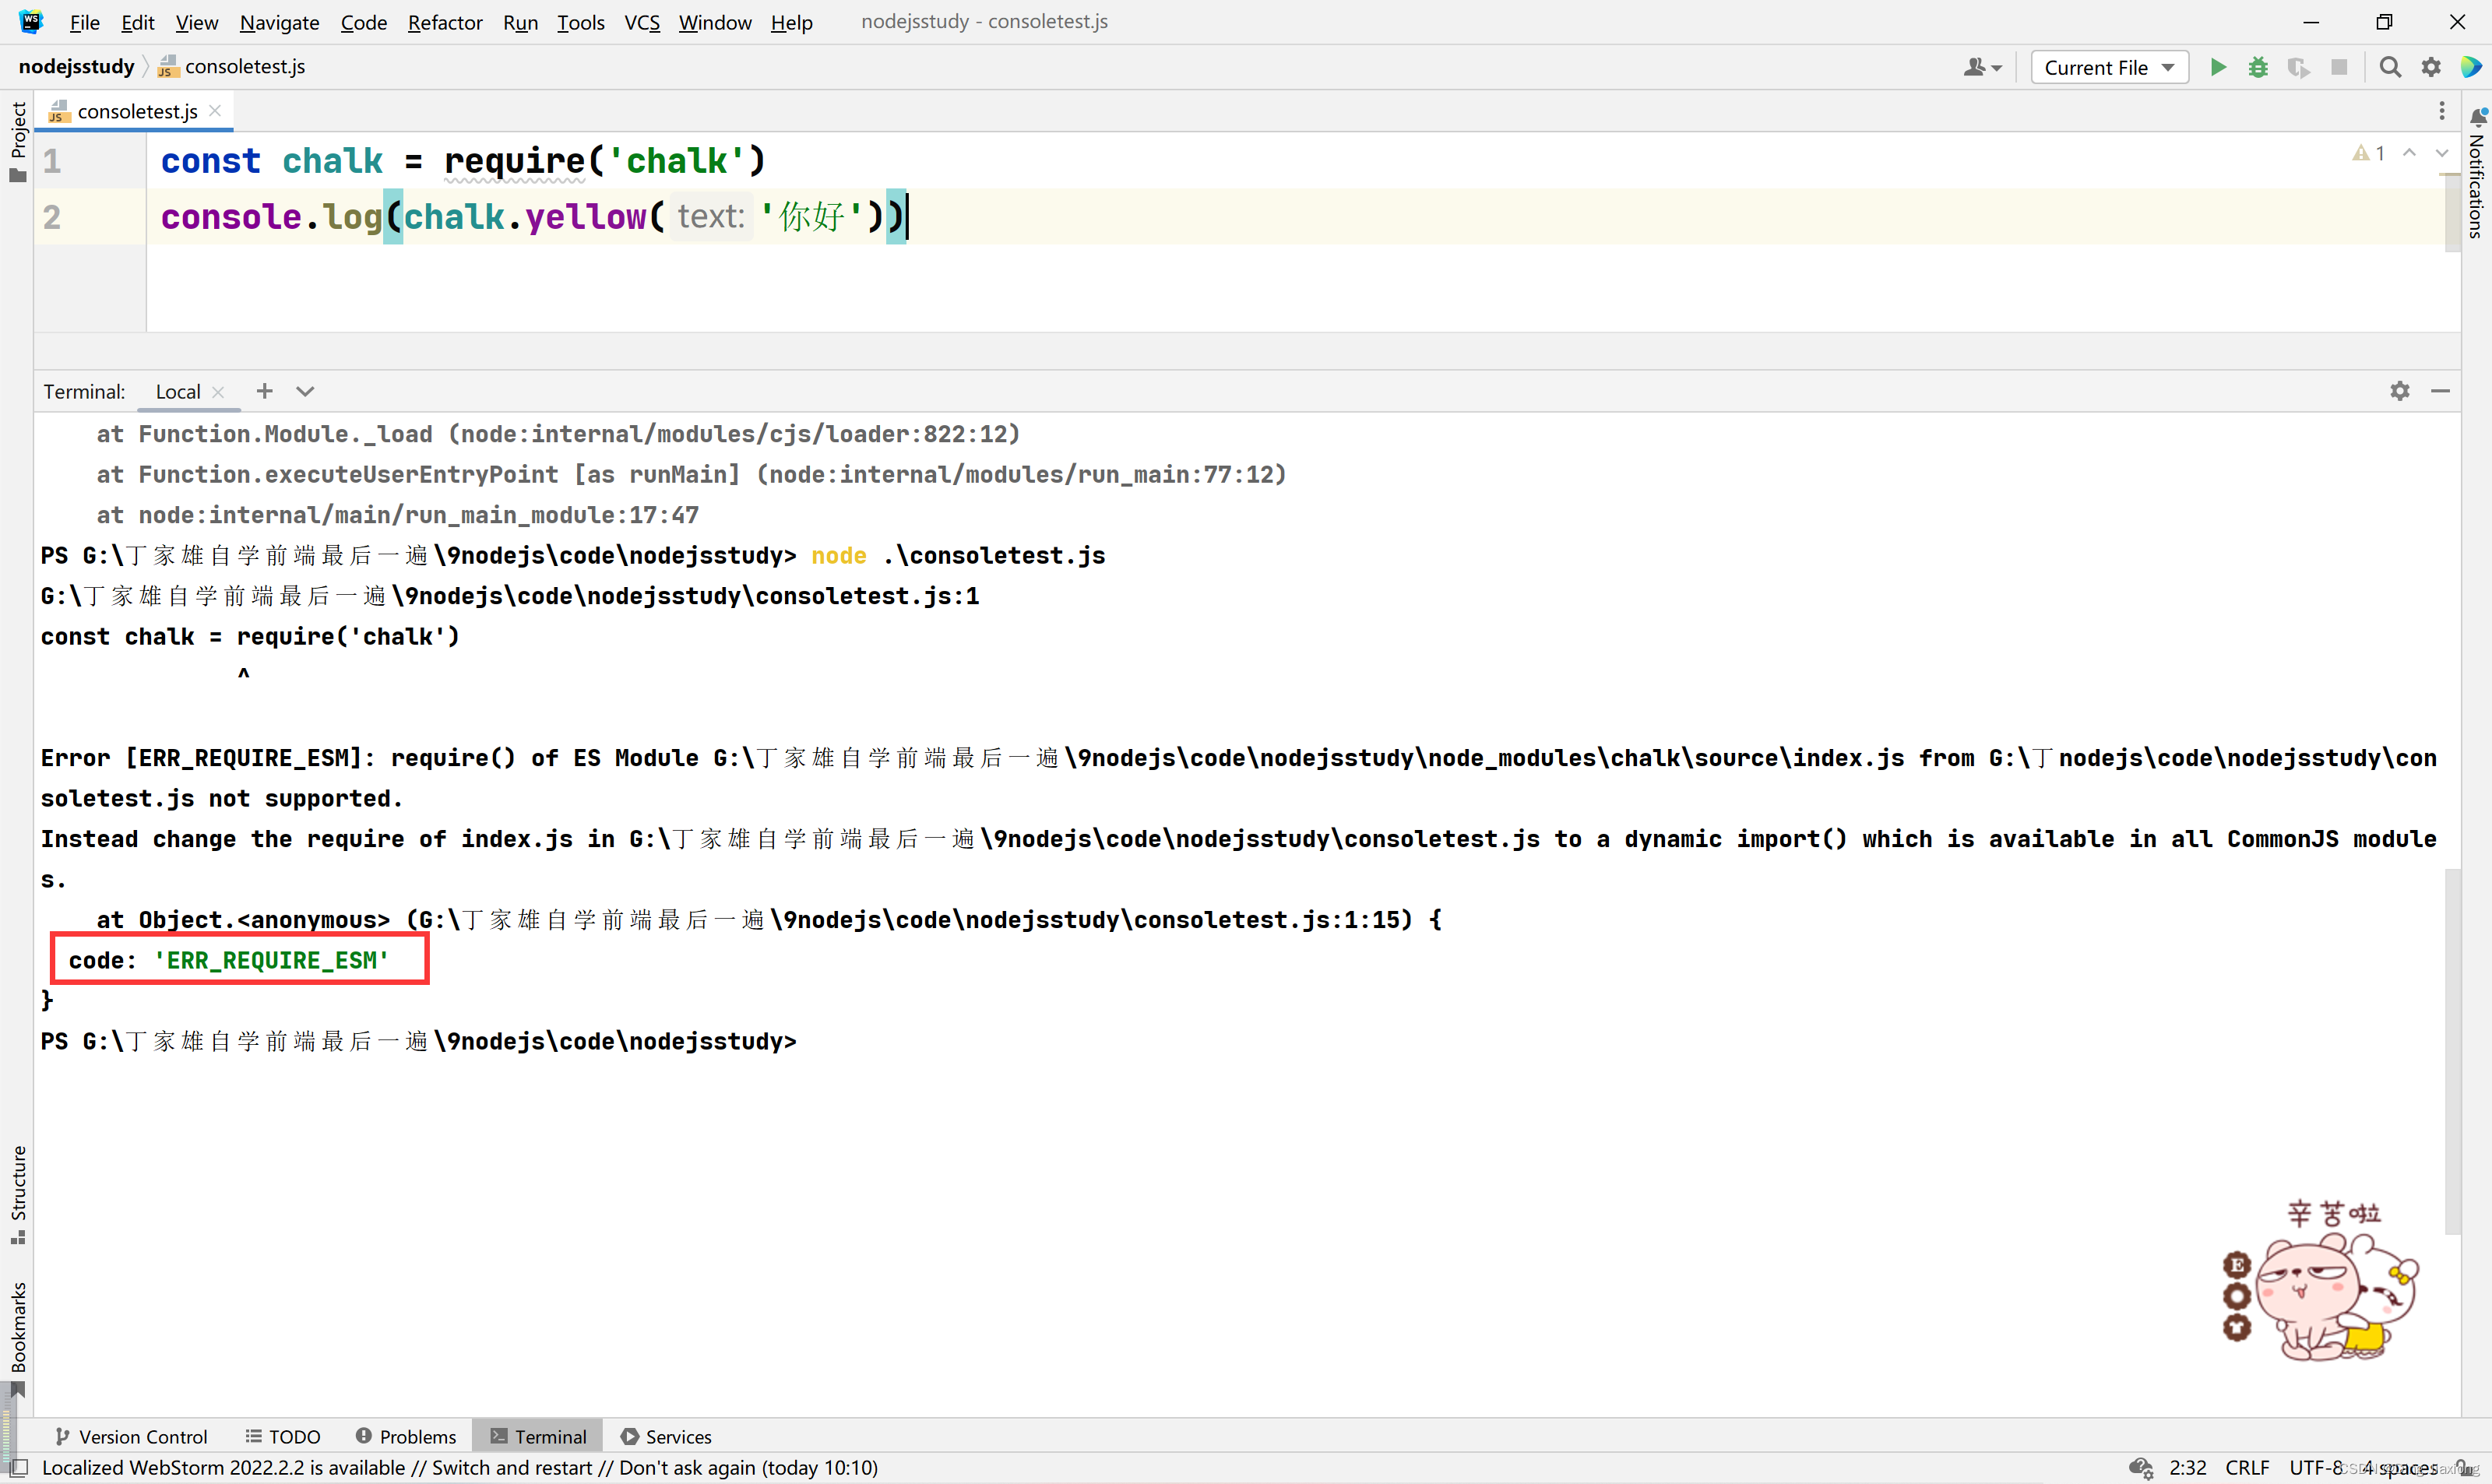This screenshot has width=2492, height=1484.
Task: Expand the terminal session options chevron
Action: [305, 391]
